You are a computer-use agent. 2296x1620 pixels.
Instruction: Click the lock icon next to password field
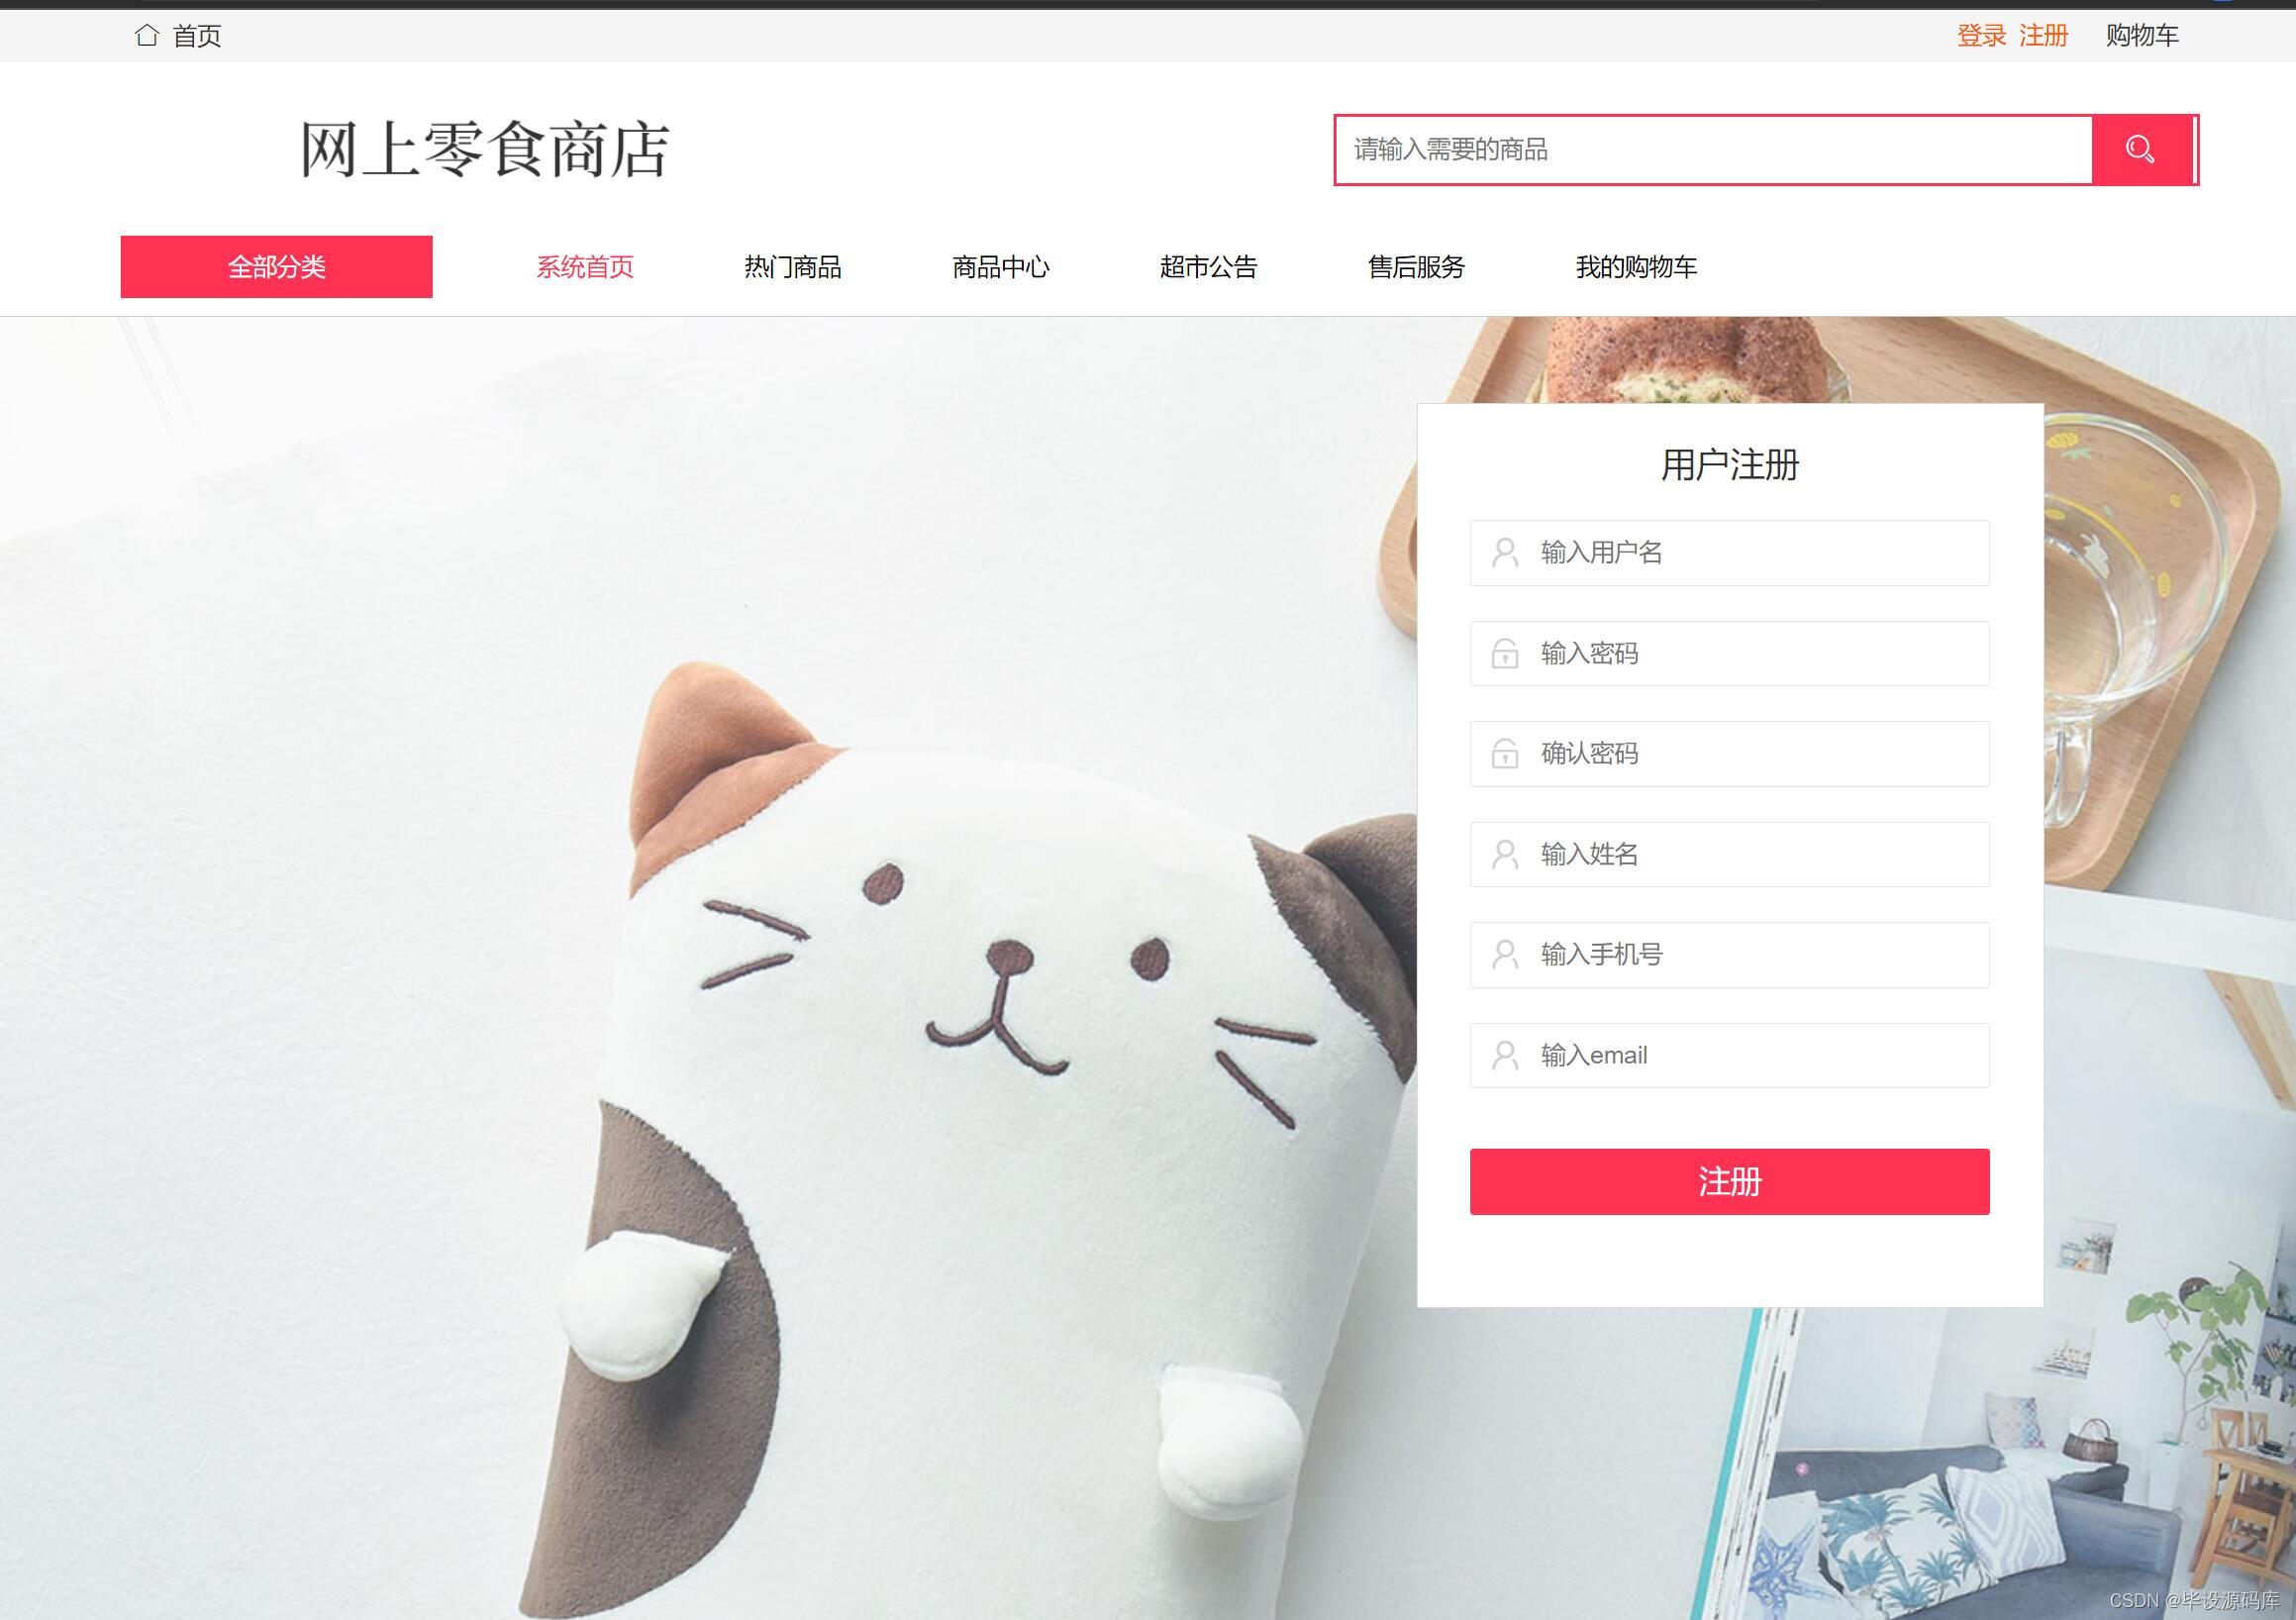[1506, 651]
